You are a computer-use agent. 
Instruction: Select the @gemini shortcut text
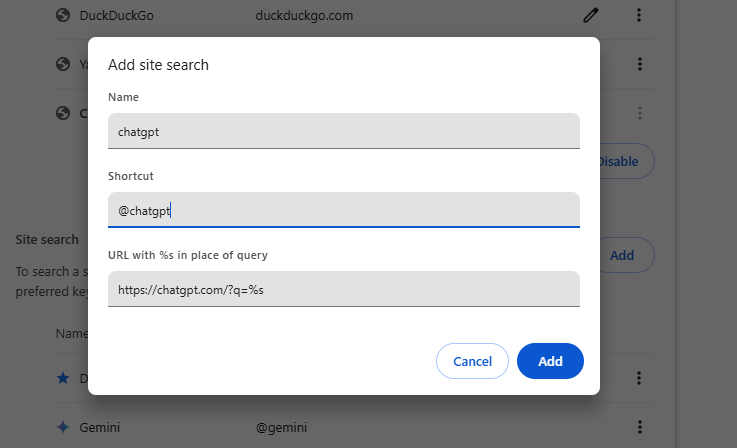(x=281, y=427)
